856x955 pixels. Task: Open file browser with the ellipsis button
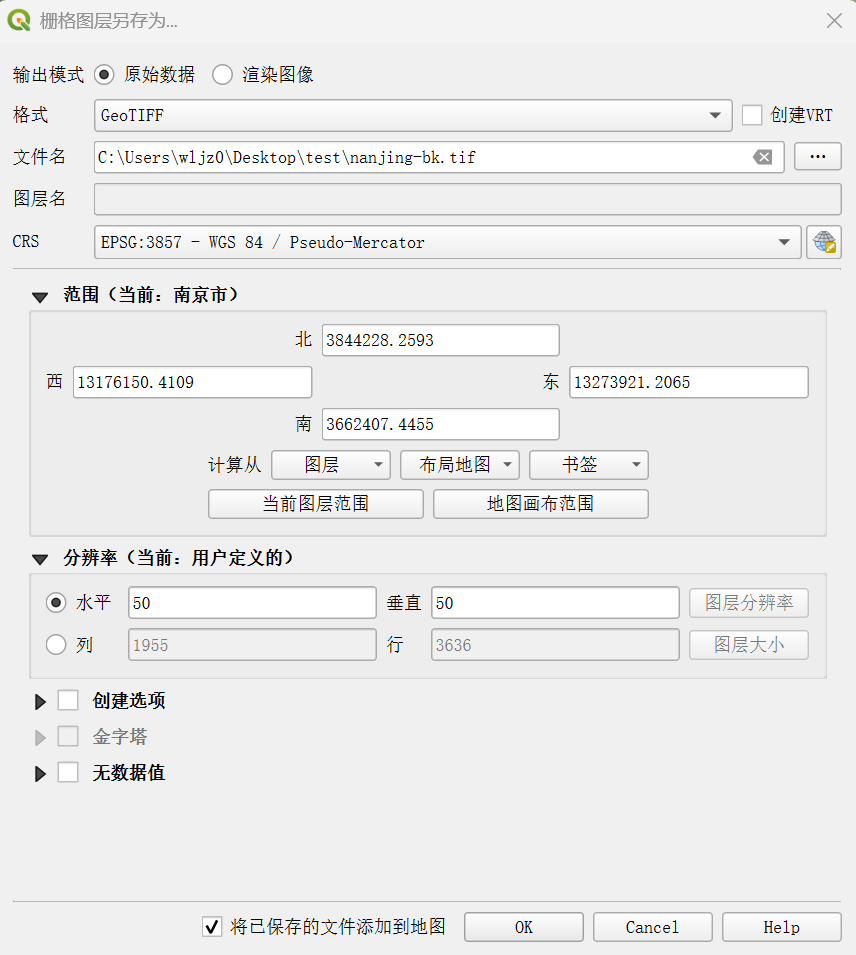pos(817,157)
